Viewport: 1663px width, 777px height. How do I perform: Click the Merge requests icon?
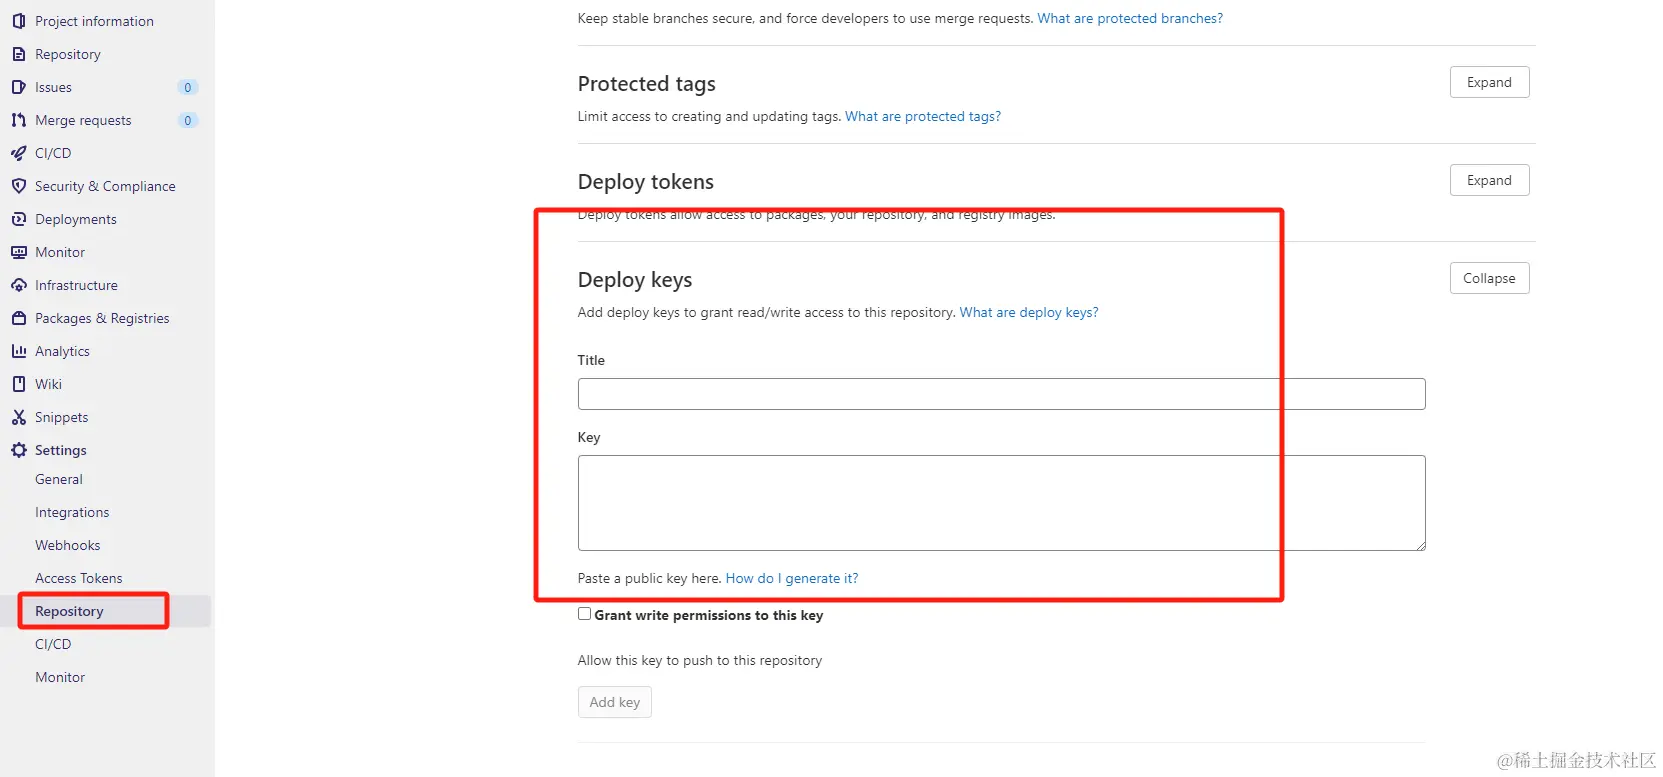tap(18, 120)
